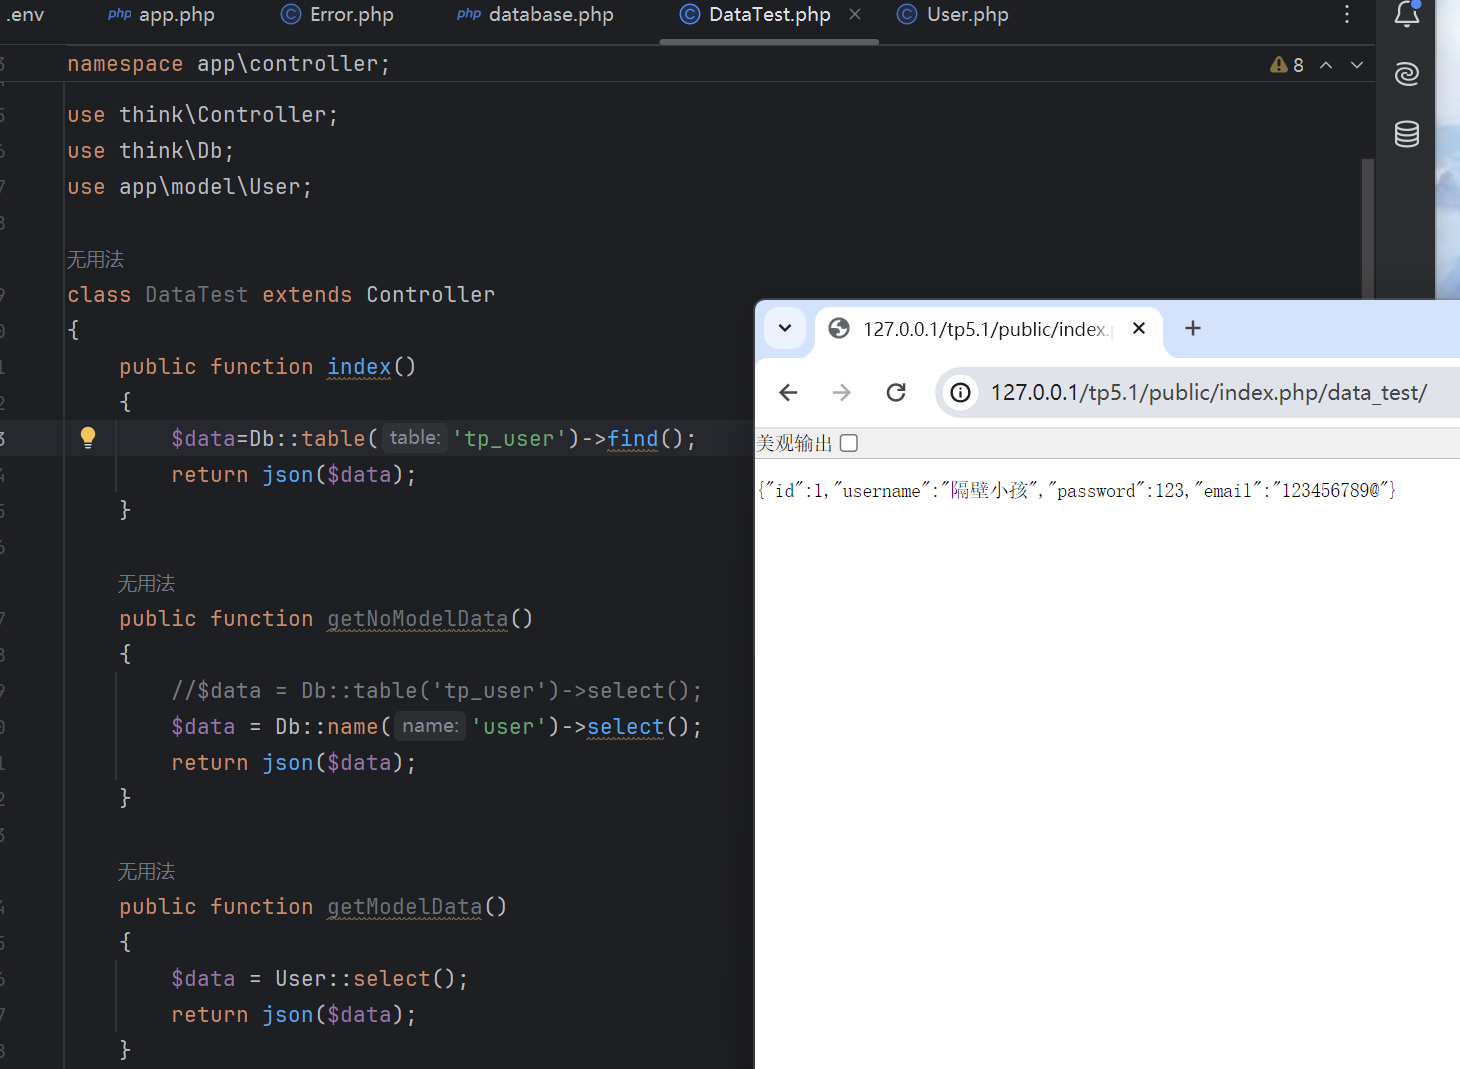The height and width of the screenshot is (1069, 1460).
Task: Click the 无用法 usages hint above class DataTest
Action: [x=96, y=260]
